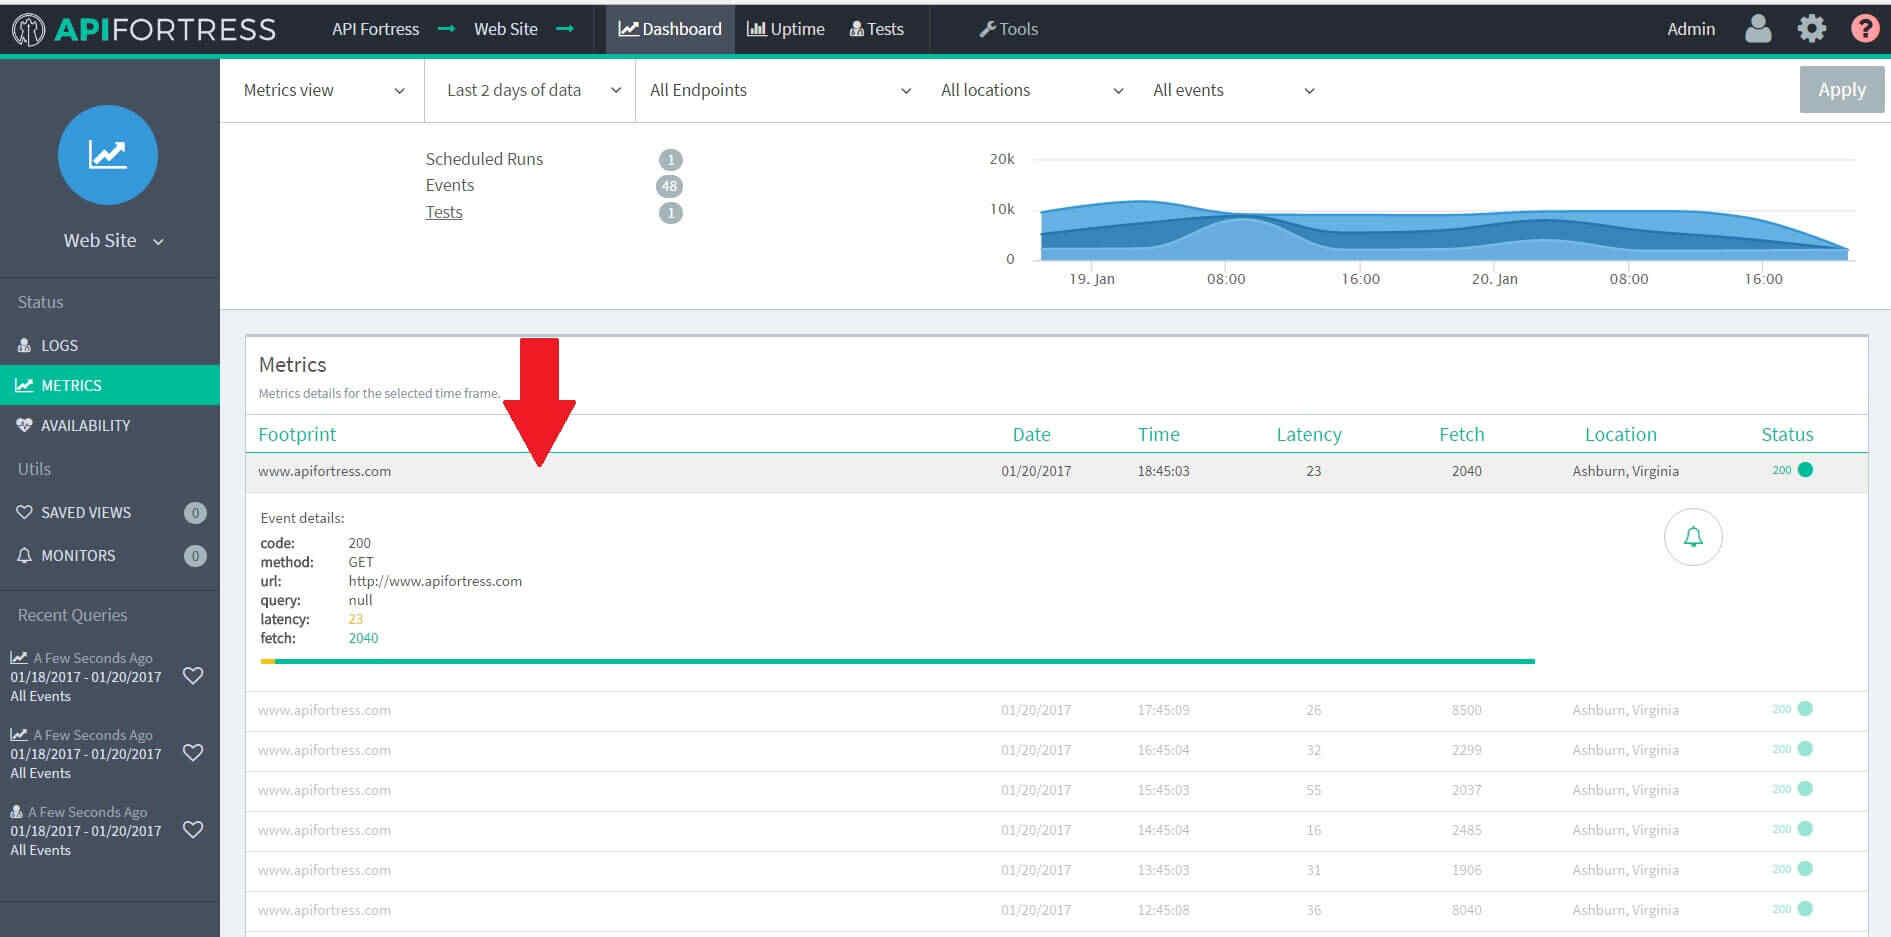Viewport: 1891px width, 937px height.
Task: Open the Tests link in summary
Action: click(x=444, y=212)
